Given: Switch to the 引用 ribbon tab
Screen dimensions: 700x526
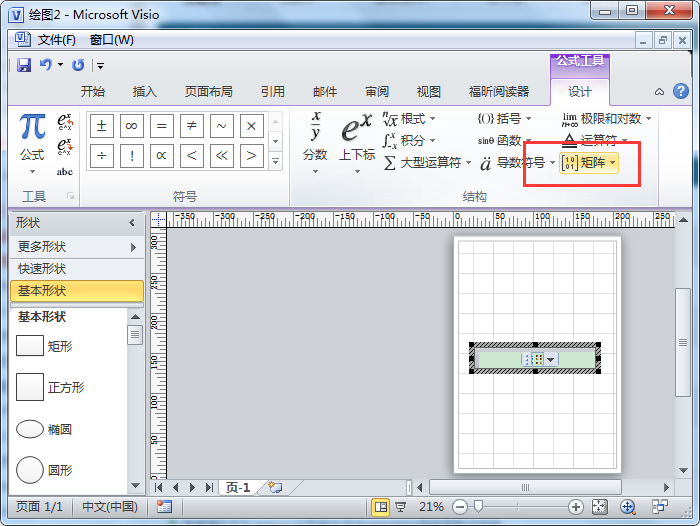Looking at the screenshot, I should 273,92.
